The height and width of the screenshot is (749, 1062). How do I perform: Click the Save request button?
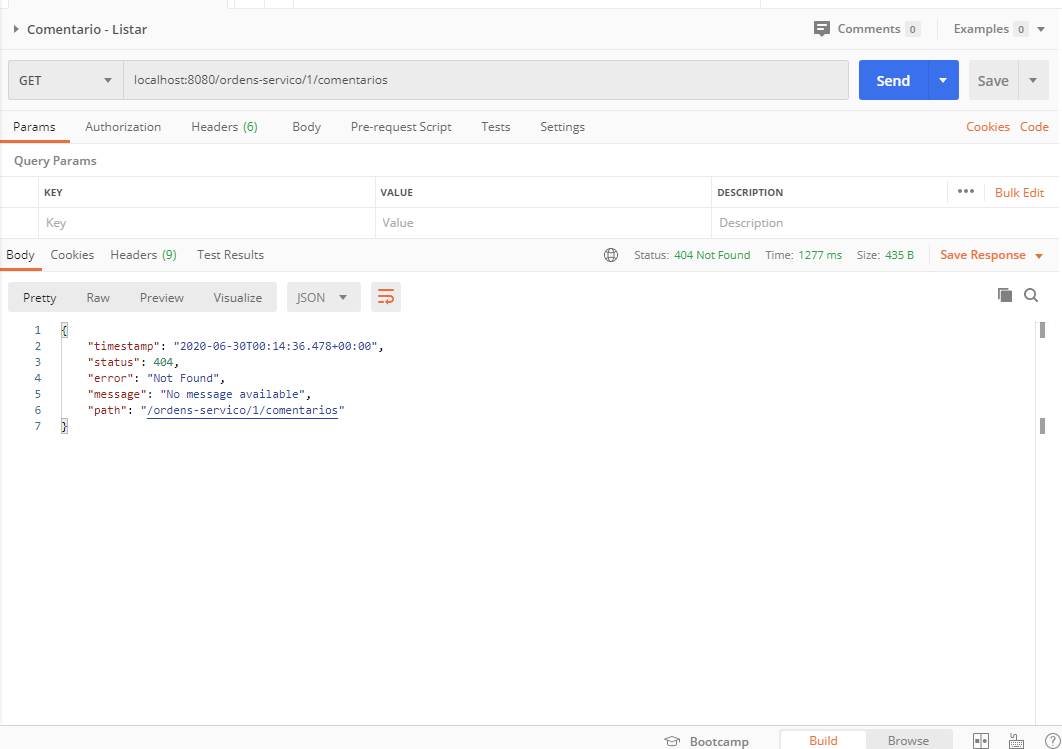pos(994,80)
